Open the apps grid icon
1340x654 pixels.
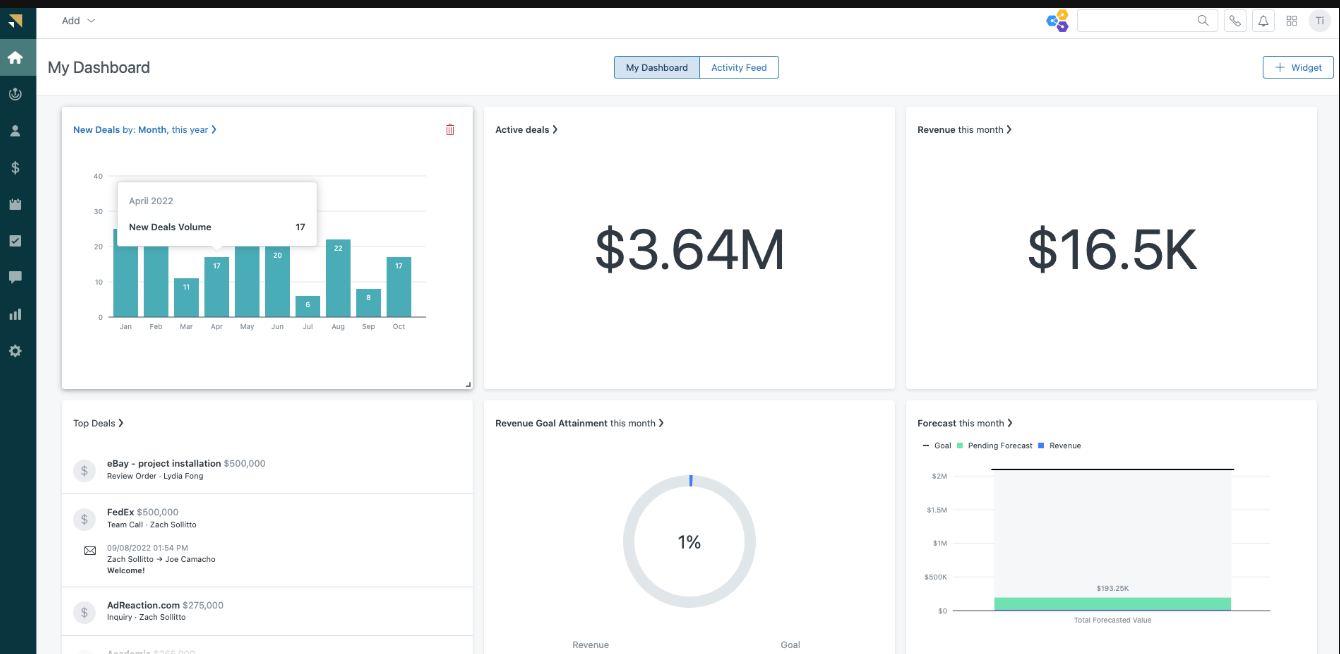click(x=1292, y=21)
